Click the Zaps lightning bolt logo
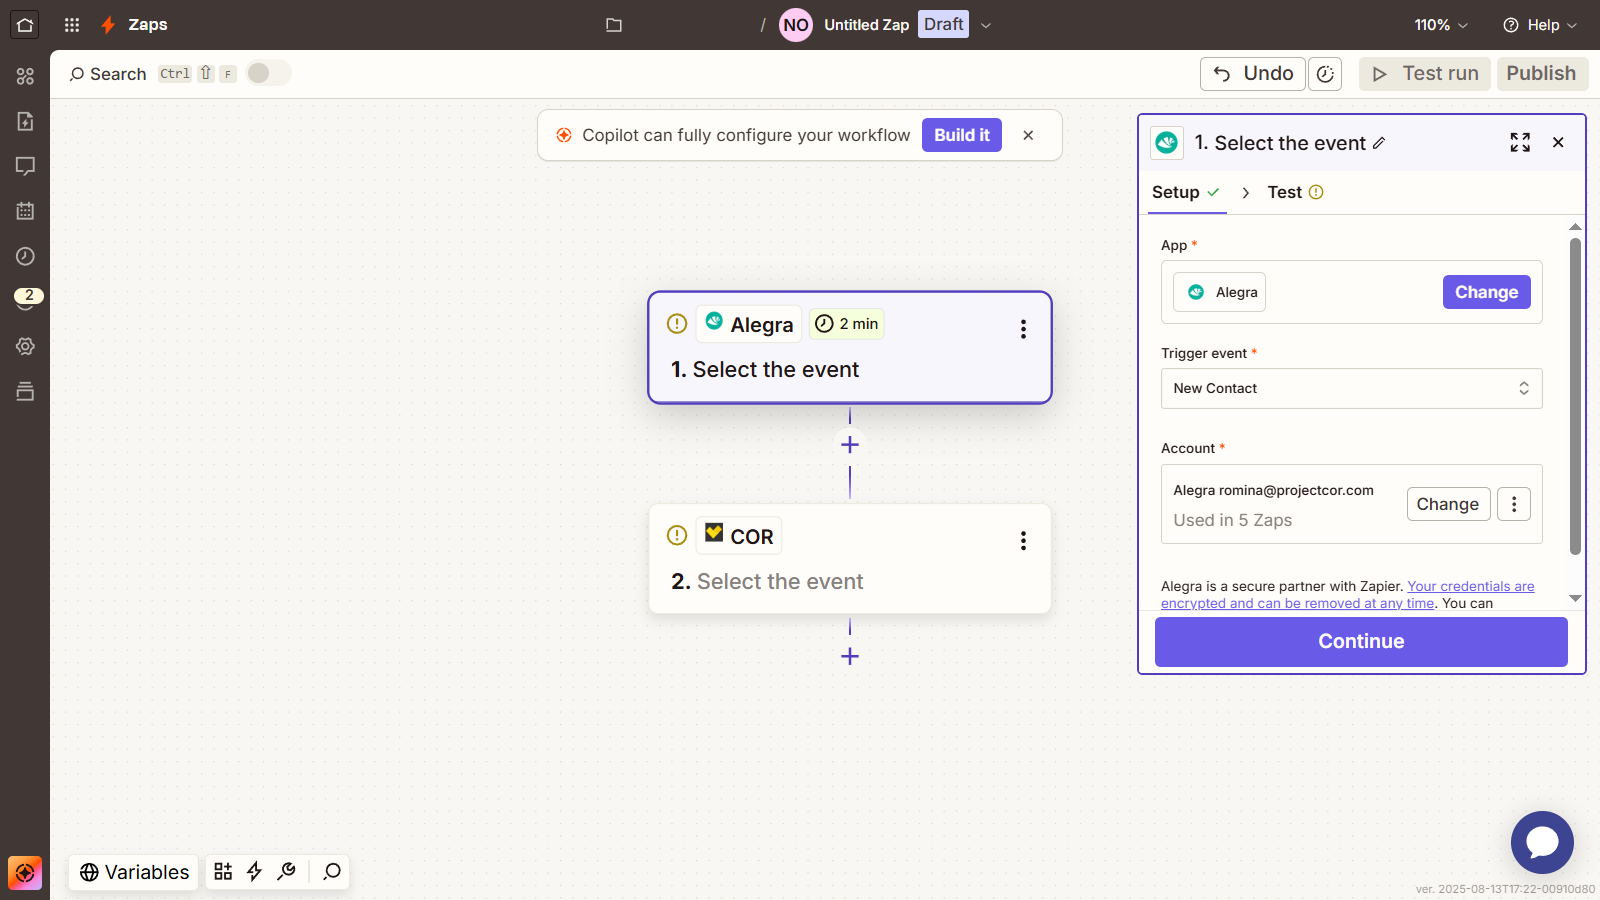The width and height of the screenshot is (1600, 900). 108,25
